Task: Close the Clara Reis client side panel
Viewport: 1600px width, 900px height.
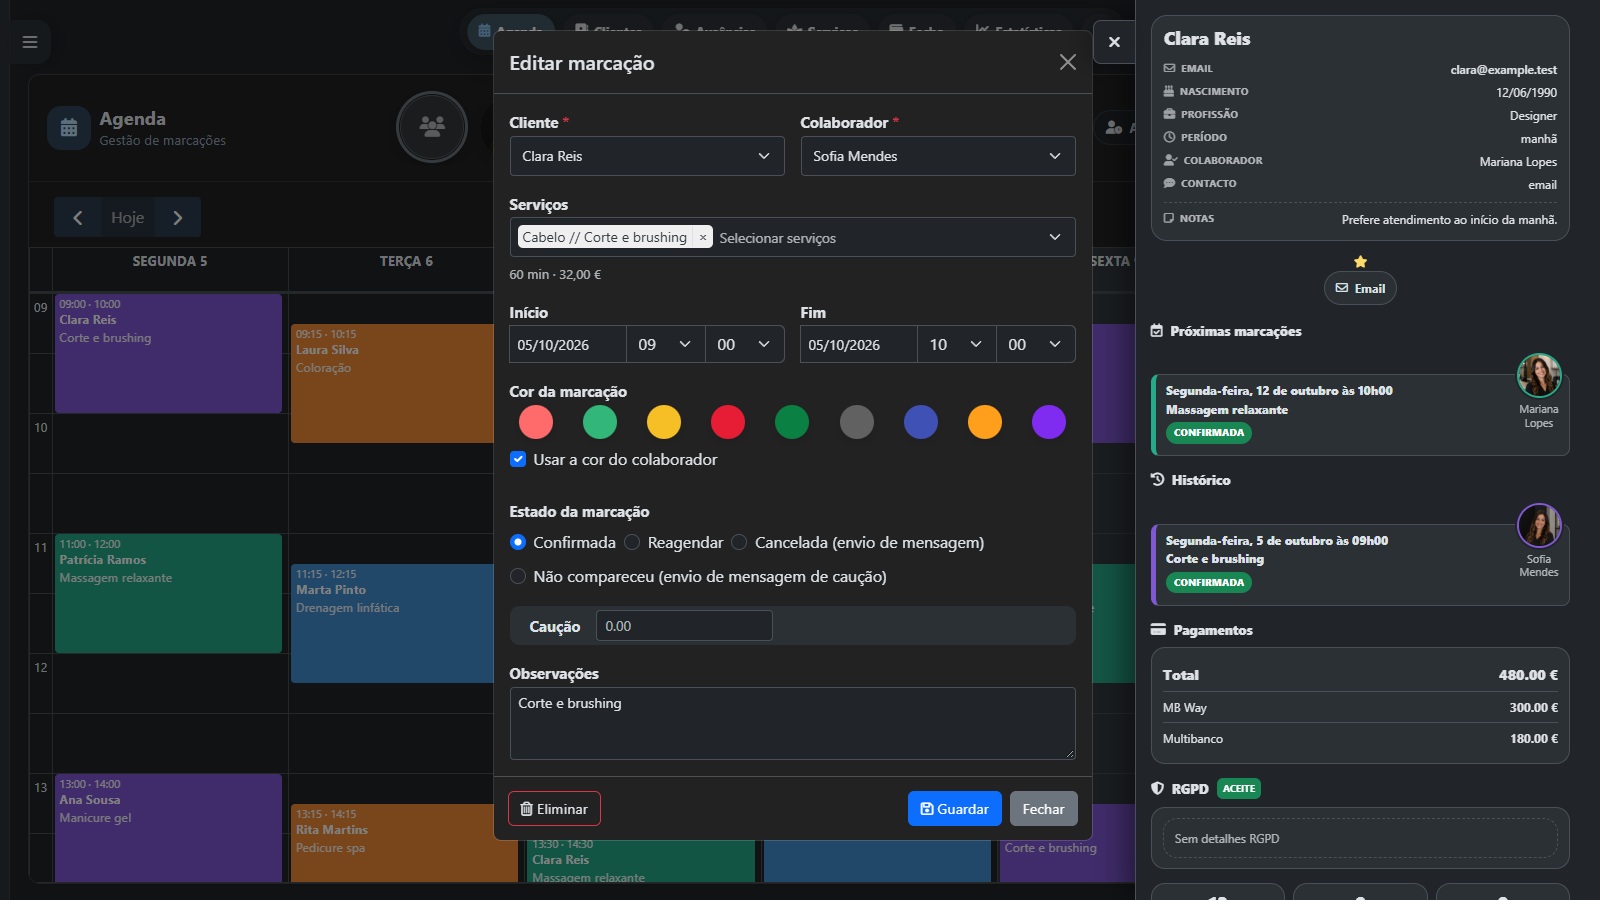Action: pos(1114,42)
